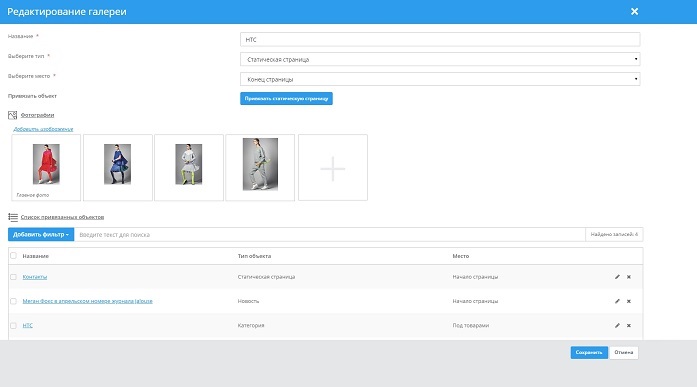Image resolution: width=697 pixels, height=387 pixels.
Task: Click the Фотографии heading link
Action: [37, 115]
